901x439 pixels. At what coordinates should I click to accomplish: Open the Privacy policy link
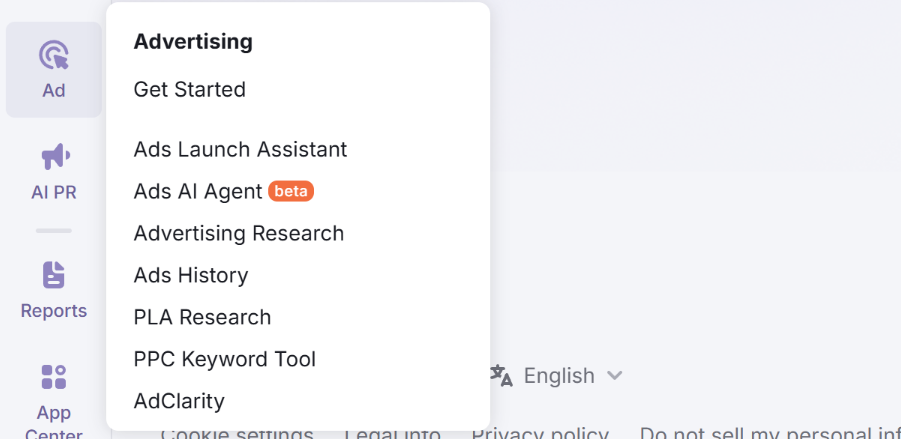pyautogui.click(x=540, y=434)
